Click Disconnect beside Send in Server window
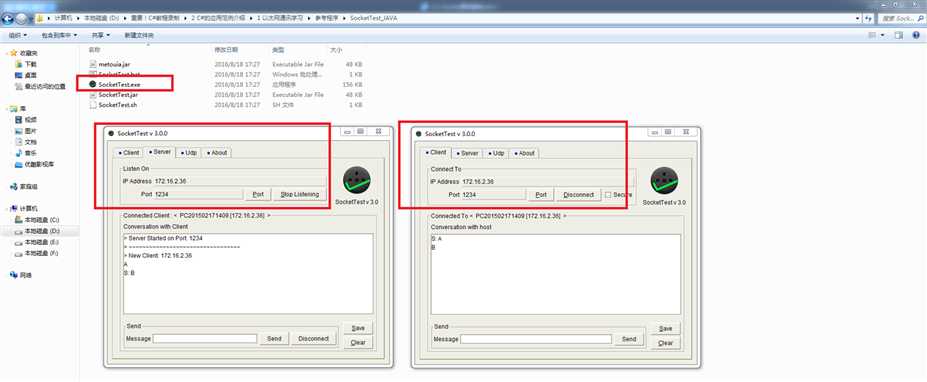The height and width of the screenshot is (382, 927). click(x=313, y=339)
